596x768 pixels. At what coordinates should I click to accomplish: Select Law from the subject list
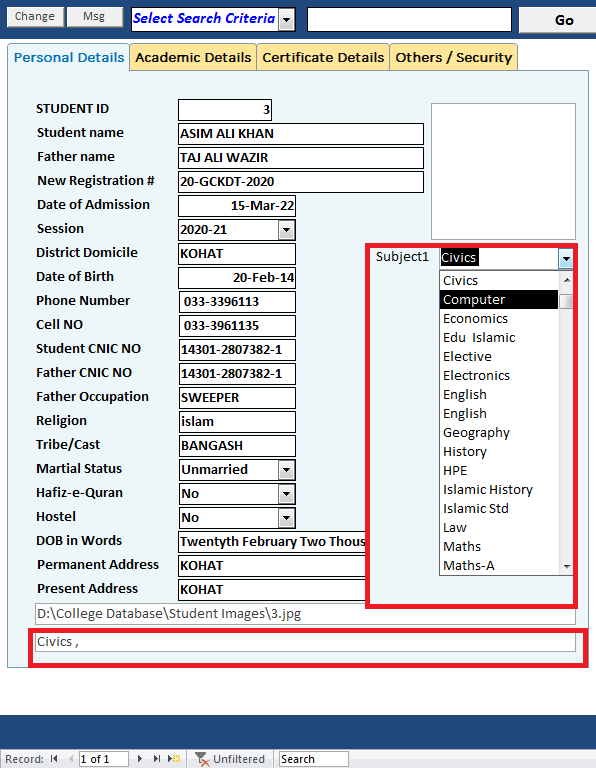click(x=499, y=528)
